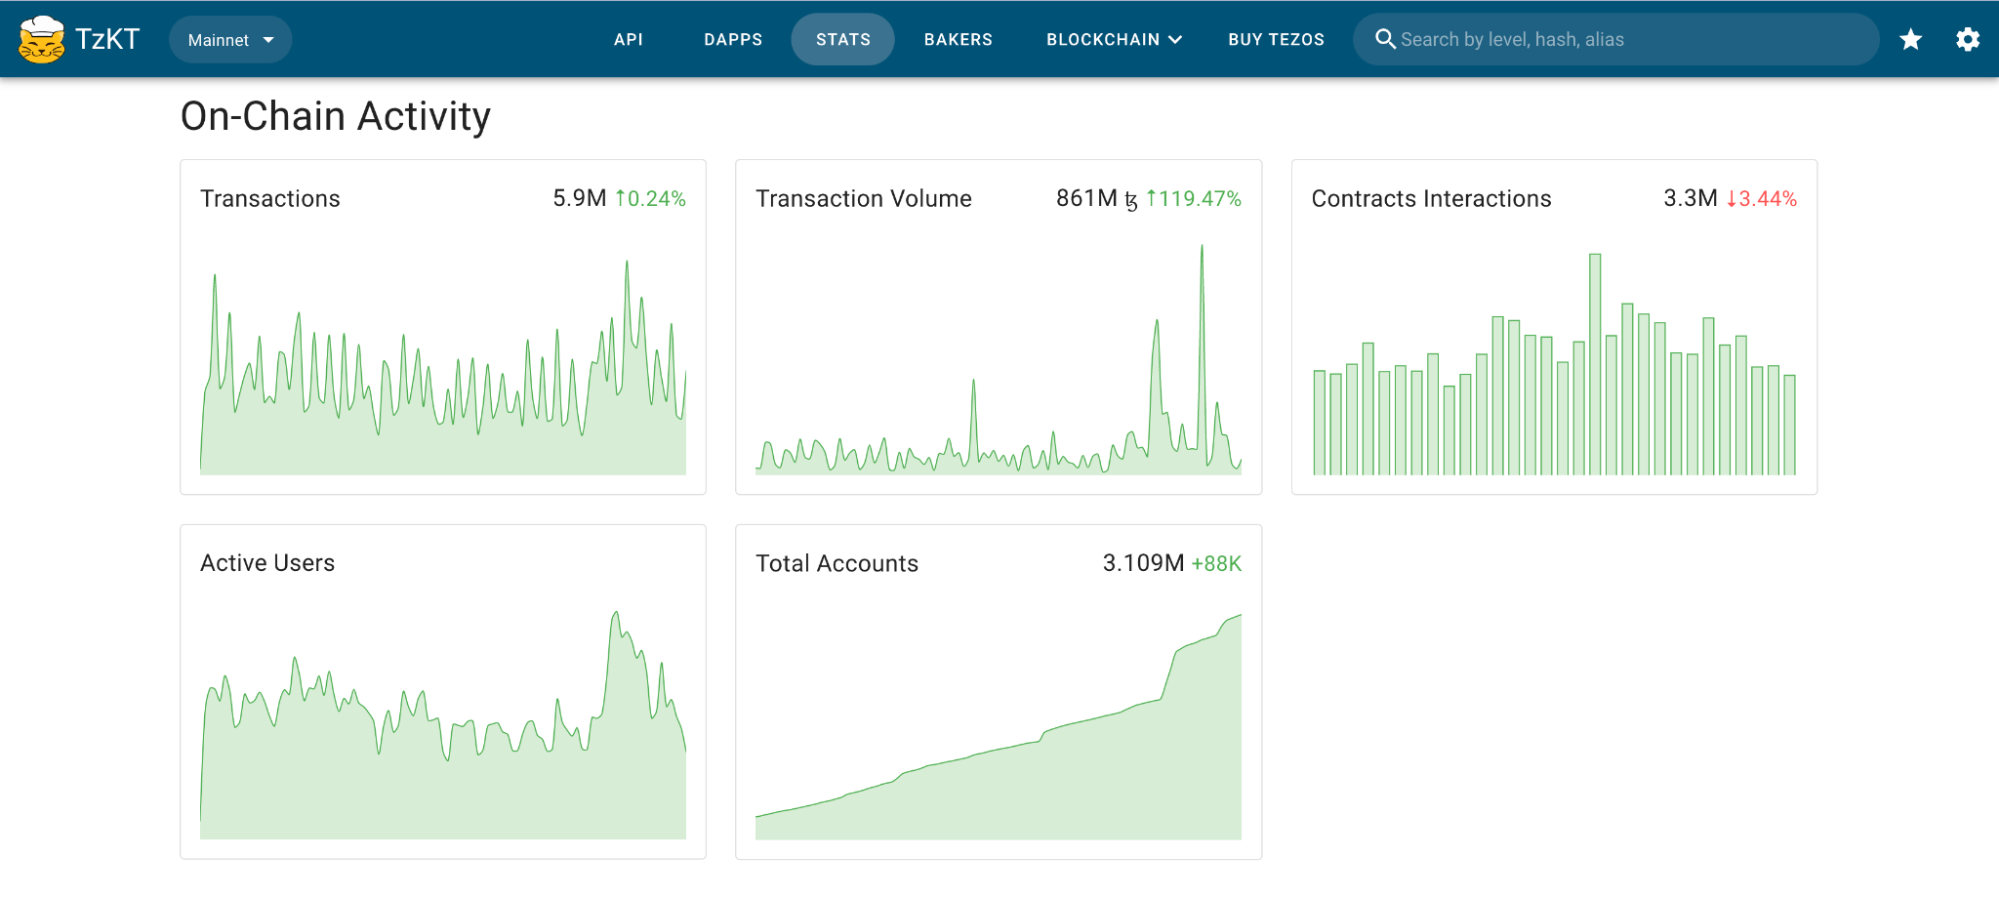This screenshot has width=1999, height=897.
Task: Open the DAPPS section
Action: point(733,40)
